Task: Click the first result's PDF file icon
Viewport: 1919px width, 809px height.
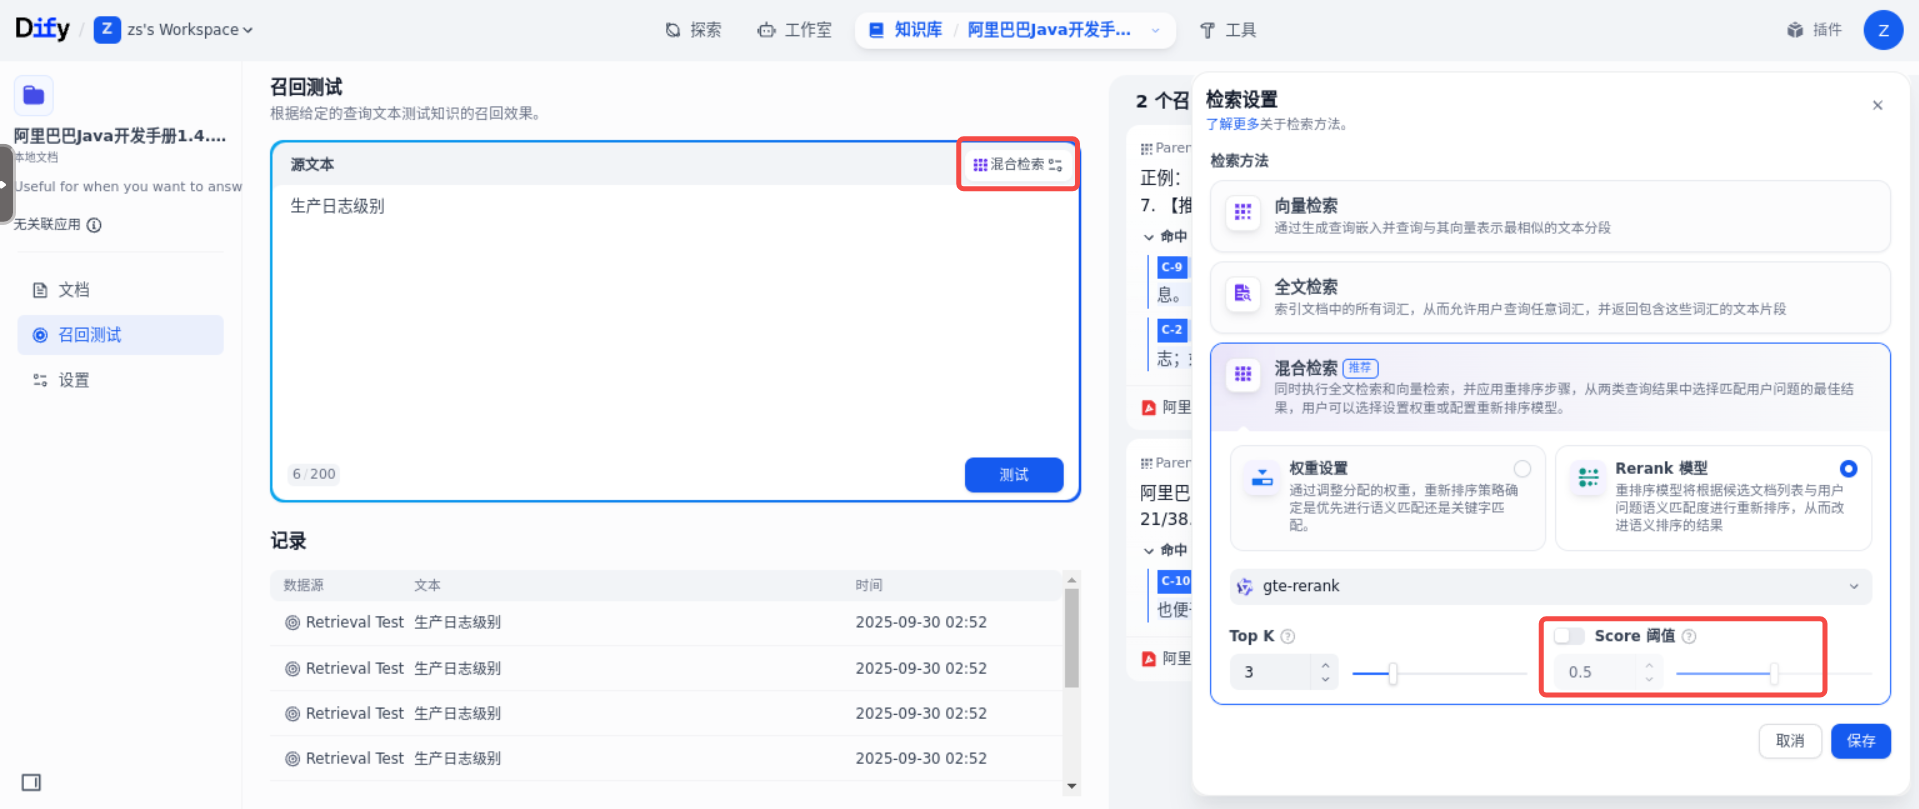Action: [x=1149, y=408]
